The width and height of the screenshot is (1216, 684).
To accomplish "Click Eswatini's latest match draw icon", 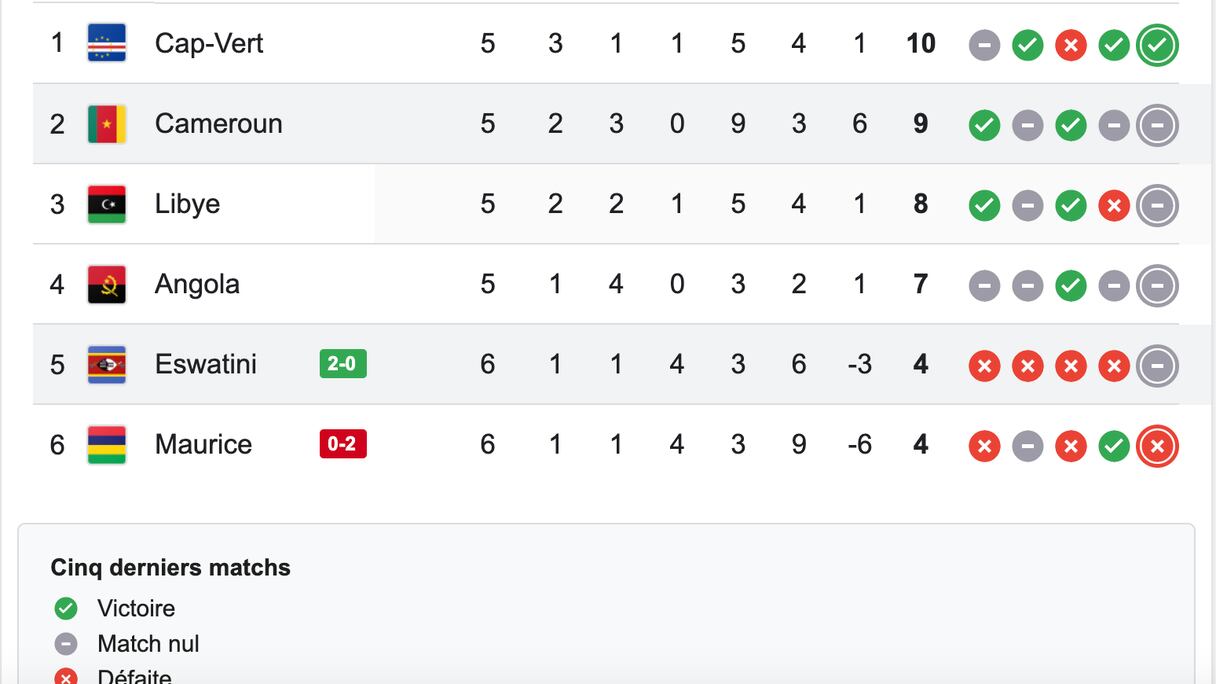I will point(1157,366).
